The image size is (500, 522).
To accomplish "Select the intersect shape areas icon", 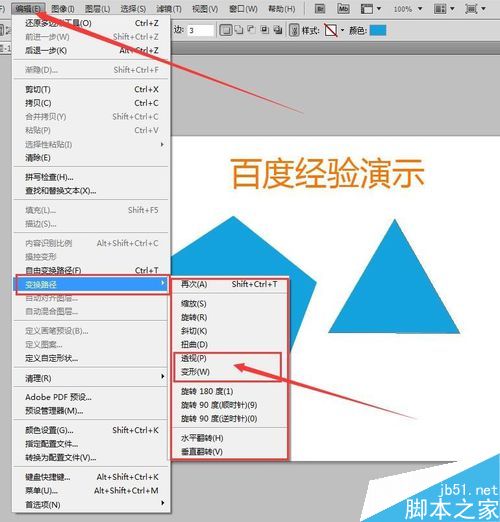I will (x=265, y=30).
